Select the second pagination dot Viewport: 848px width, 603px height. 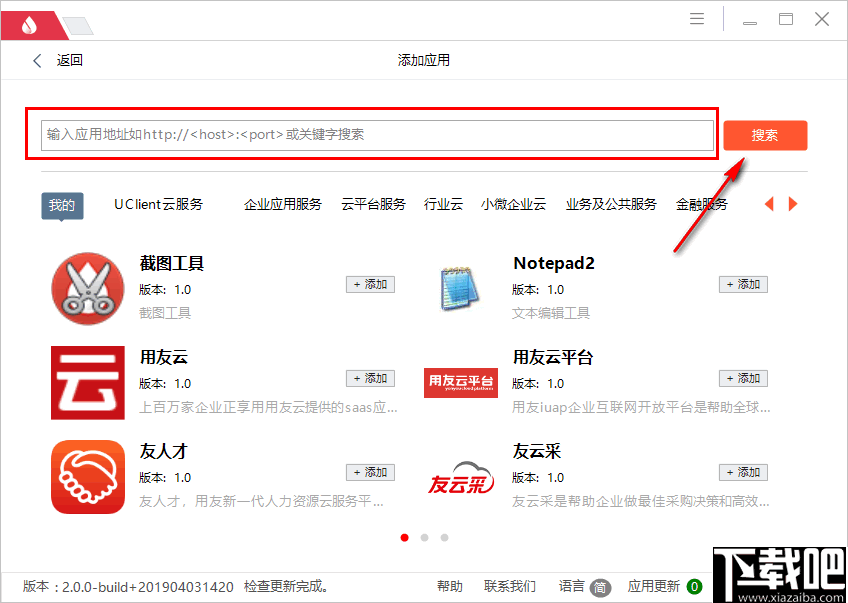pos(424,537)
